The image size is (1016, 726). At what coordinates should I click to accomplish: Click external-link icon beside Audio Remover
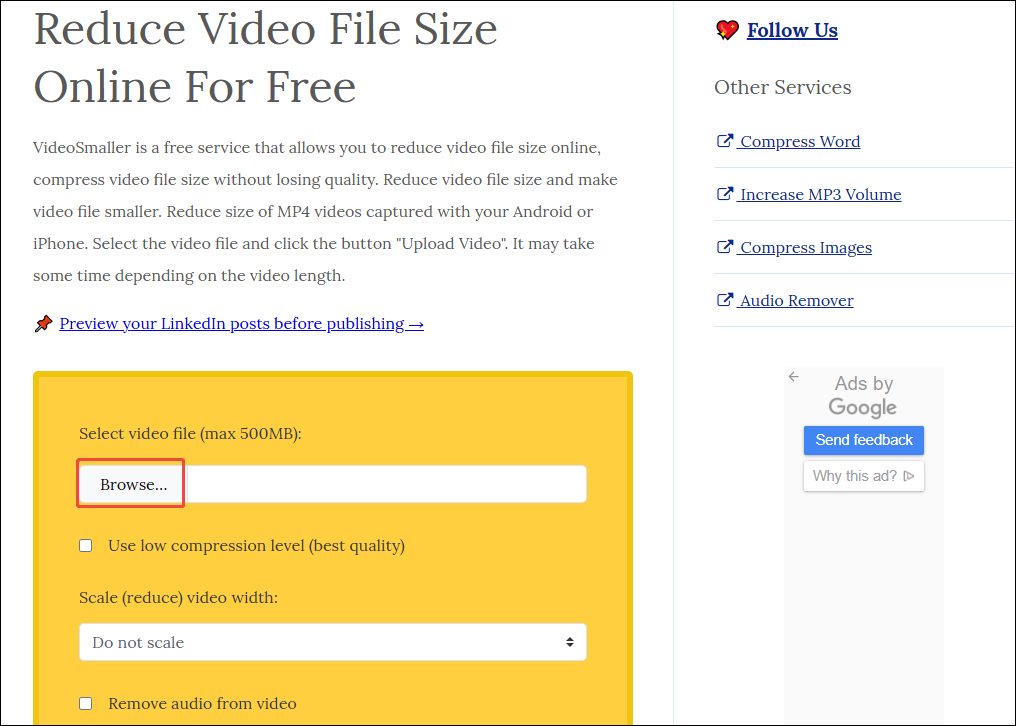[x=725, y=300]
